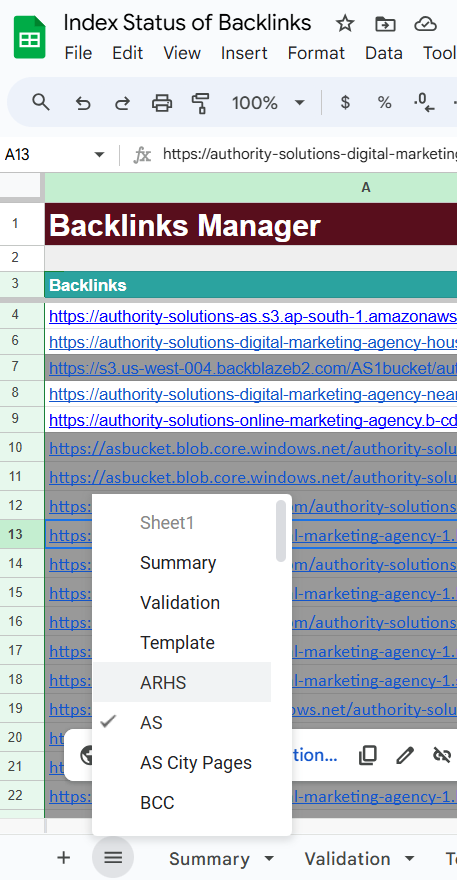457x880 pixels.
Task: Open the Summary tab dropdown arrow
Action: (269, 859)
